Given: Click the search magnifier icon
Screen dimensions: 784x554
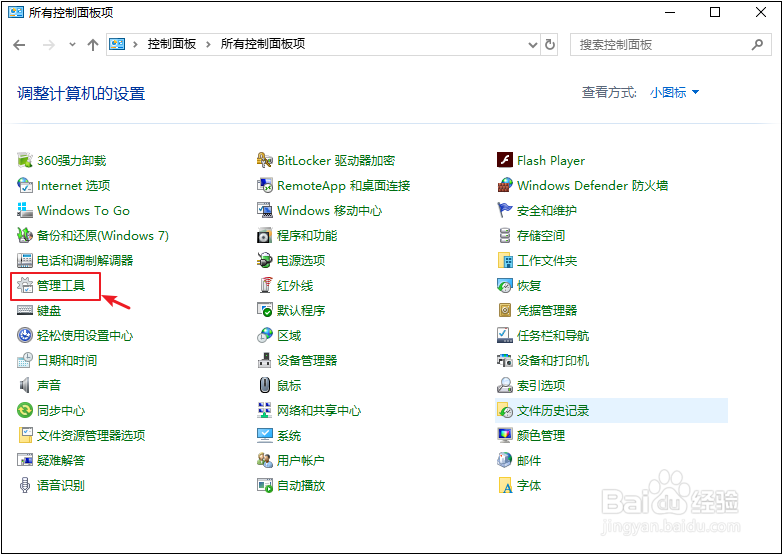Looking at the screenshot, I should tap(758, 44).
